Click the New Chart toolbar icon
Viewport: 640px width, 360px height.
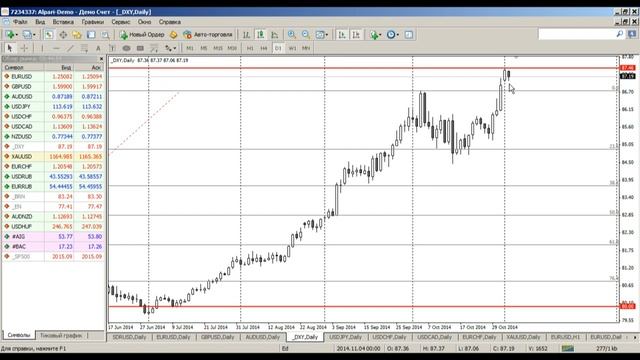[9, 35]
